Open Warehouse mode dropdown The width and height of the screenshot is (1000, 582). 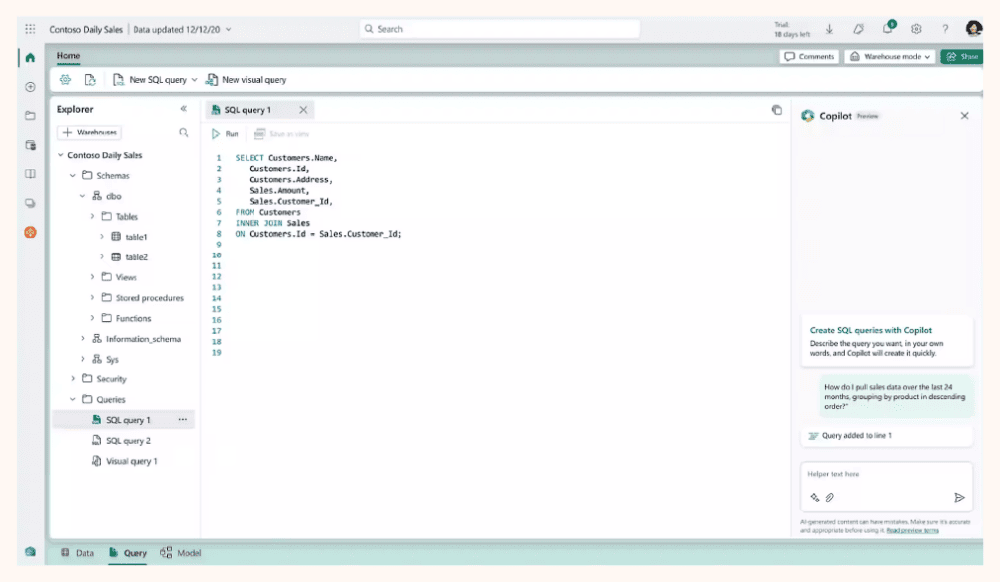click(x=891, y=57)
